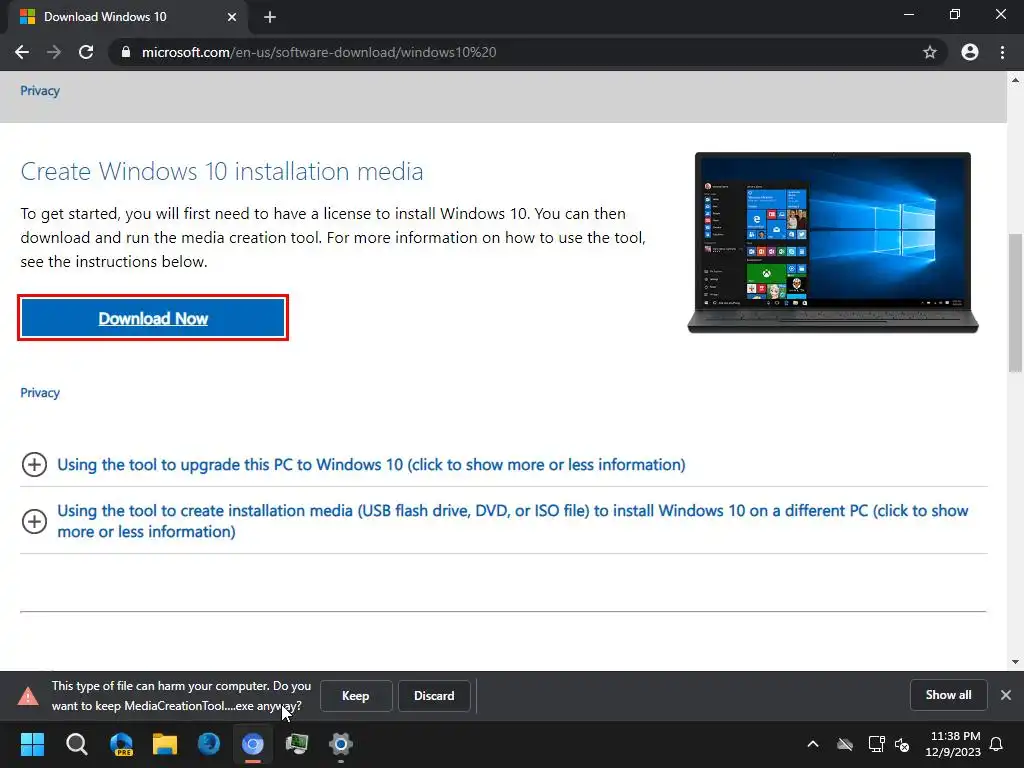1024x768 pixels.
Task: Minimize the Chrome window
Action: pyautogui.click(x=908, y=14)
